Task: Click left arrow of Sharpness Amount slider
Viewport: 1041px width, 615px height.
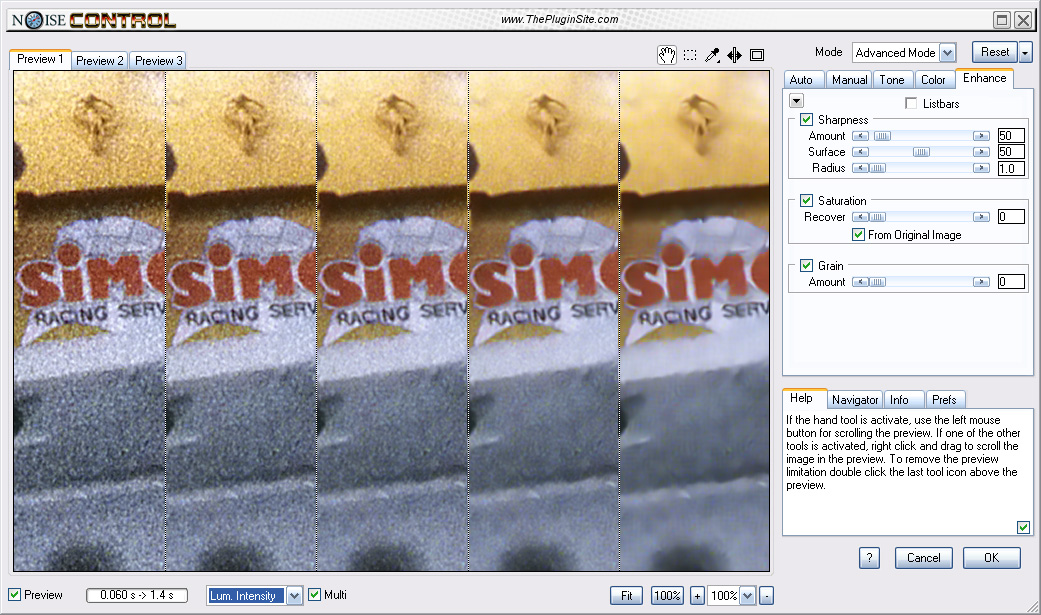Action: point(860,136)
